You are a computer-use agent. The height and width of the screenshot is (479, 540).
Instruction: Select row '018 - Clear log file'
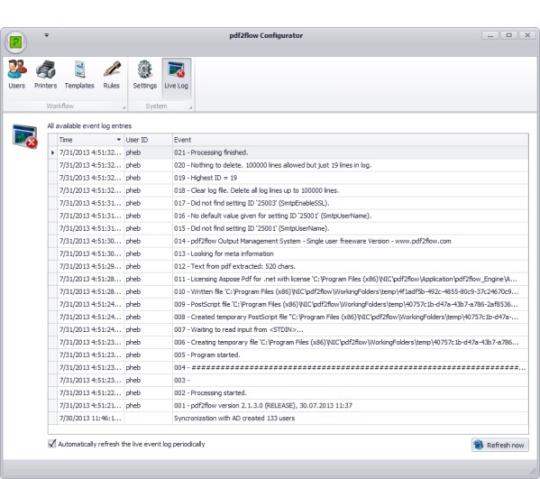tap(288, 190)
